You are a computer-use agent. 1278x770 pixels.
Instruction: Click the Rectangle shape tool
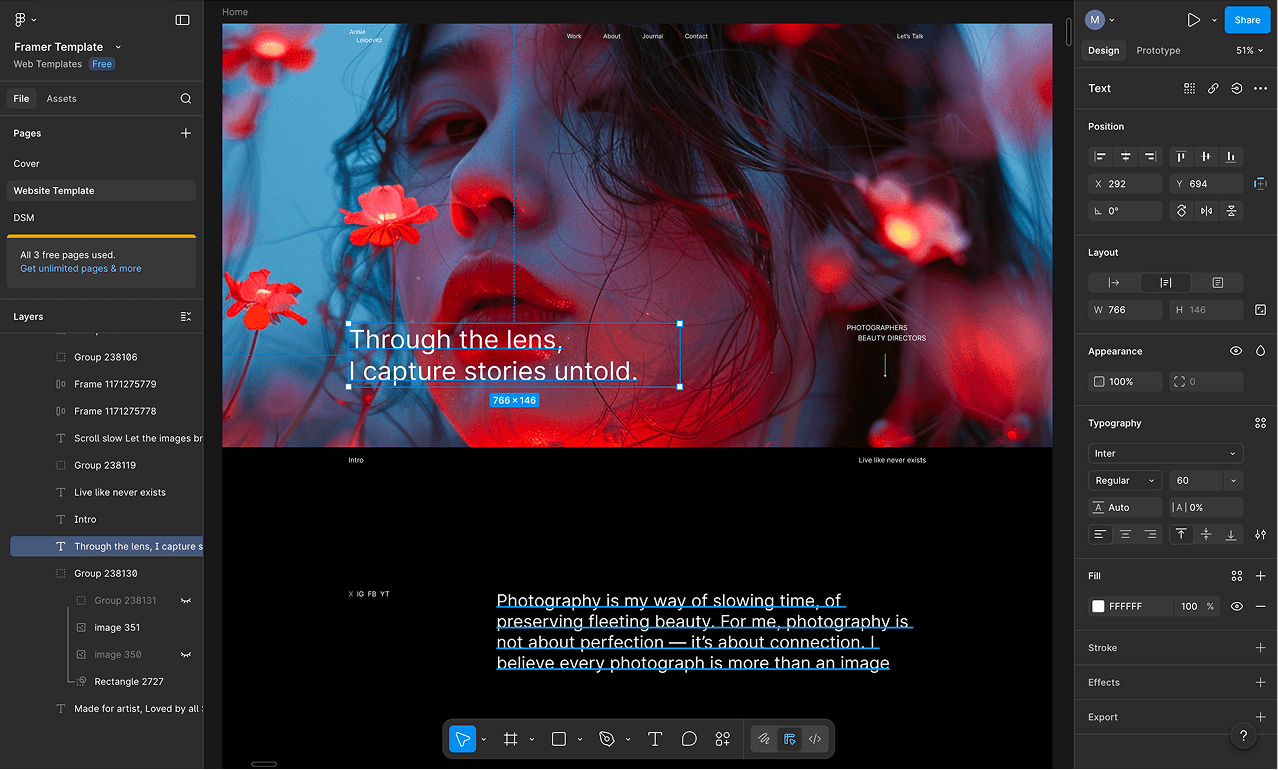[x=559, y=739]
